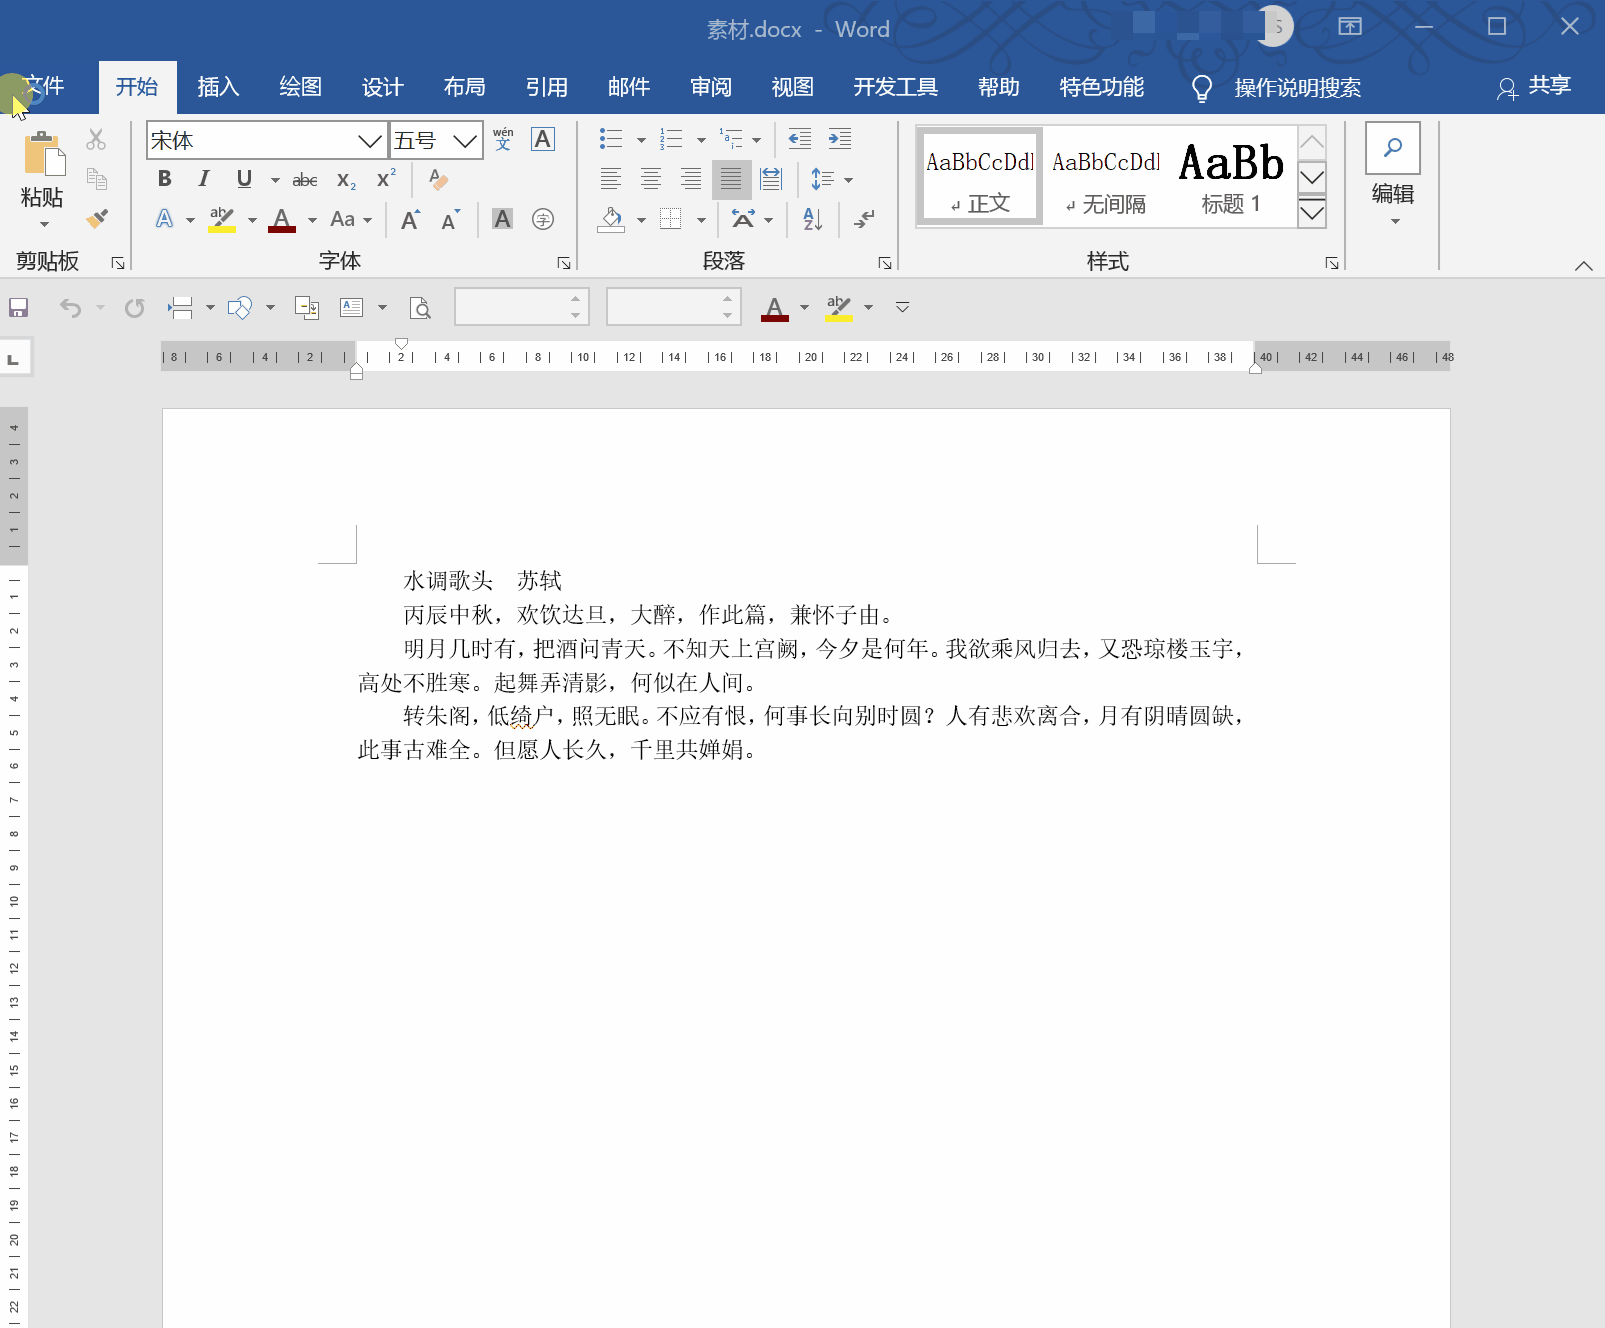Expand the Line Spacing dropdown arrow
This screenshot has height=1328, width=1605.
(848, 180)
